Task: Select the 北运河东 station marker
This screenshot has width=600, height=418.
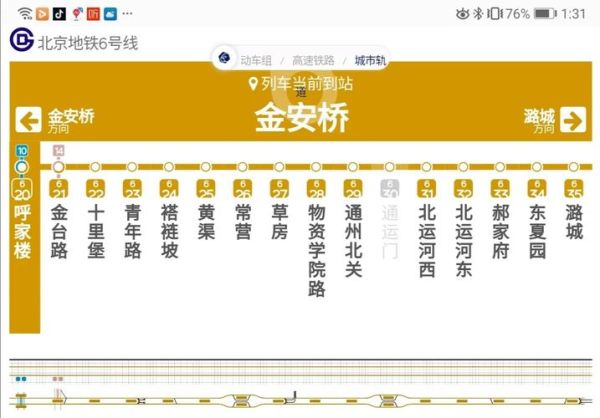Action: (x=463, y=167)
